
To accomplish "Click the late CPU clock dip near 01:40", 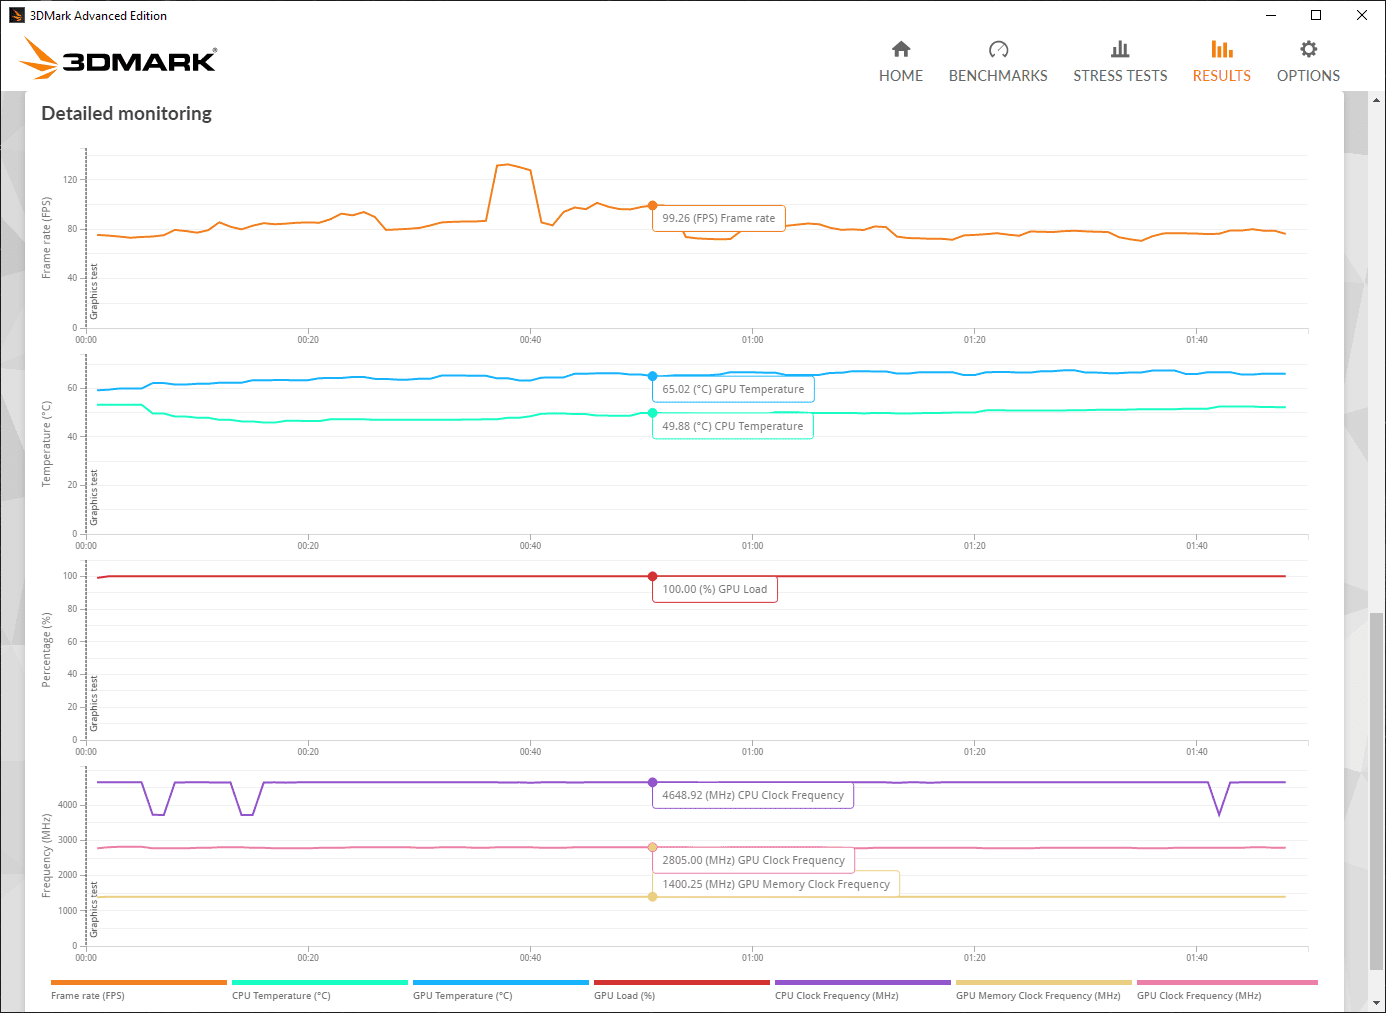I will click(1219, 812).
